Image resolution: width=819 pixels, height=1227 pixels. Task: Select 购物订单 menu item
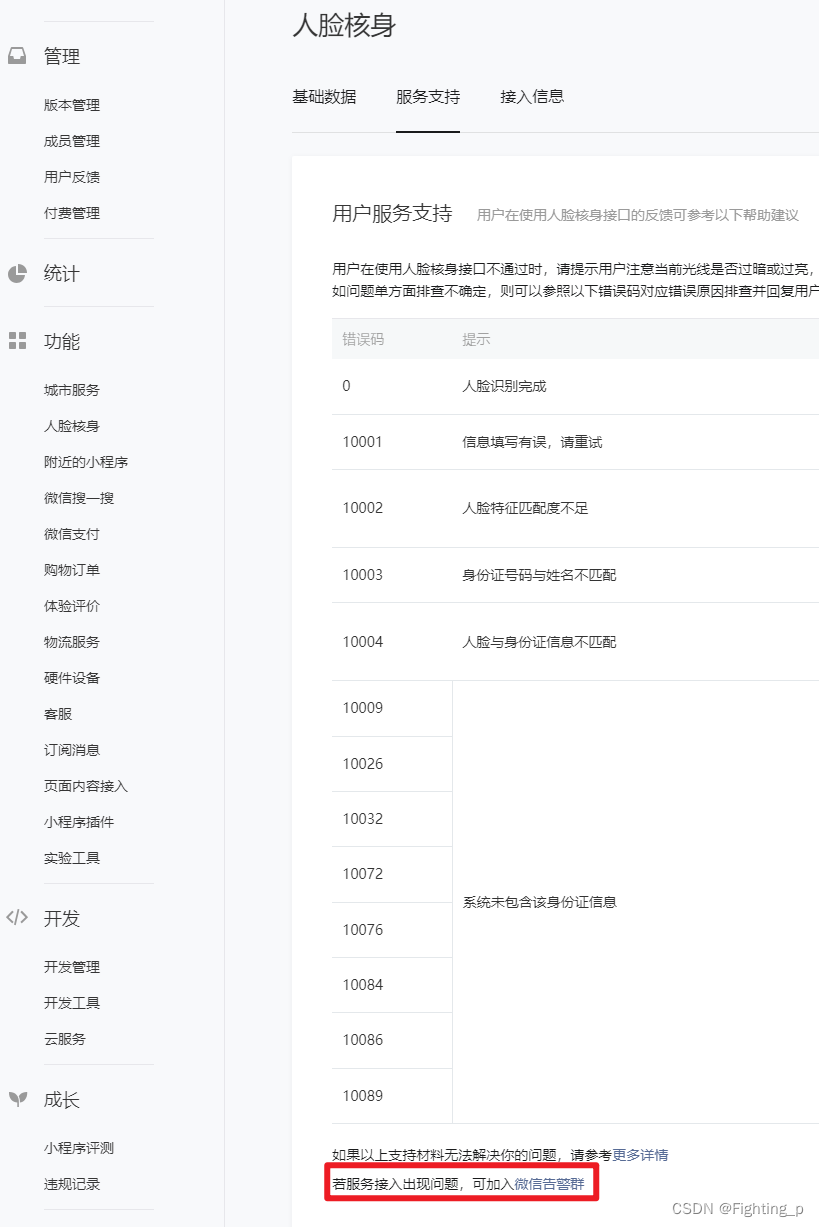(72, 570)
